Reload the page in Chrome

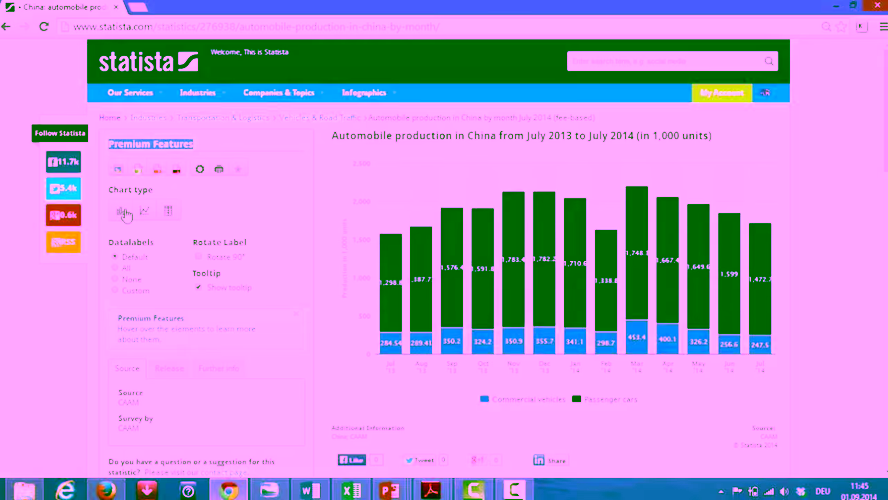(x=44, y=27)
